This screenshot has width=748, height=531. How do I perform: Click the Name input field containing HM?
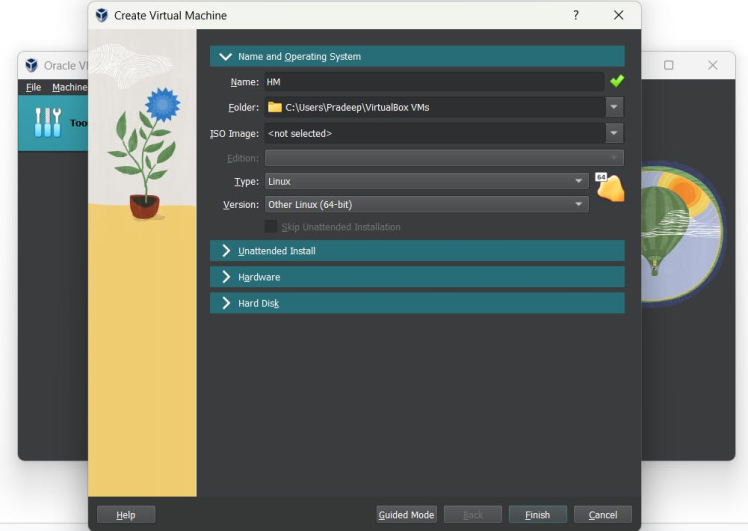(435, 82)
